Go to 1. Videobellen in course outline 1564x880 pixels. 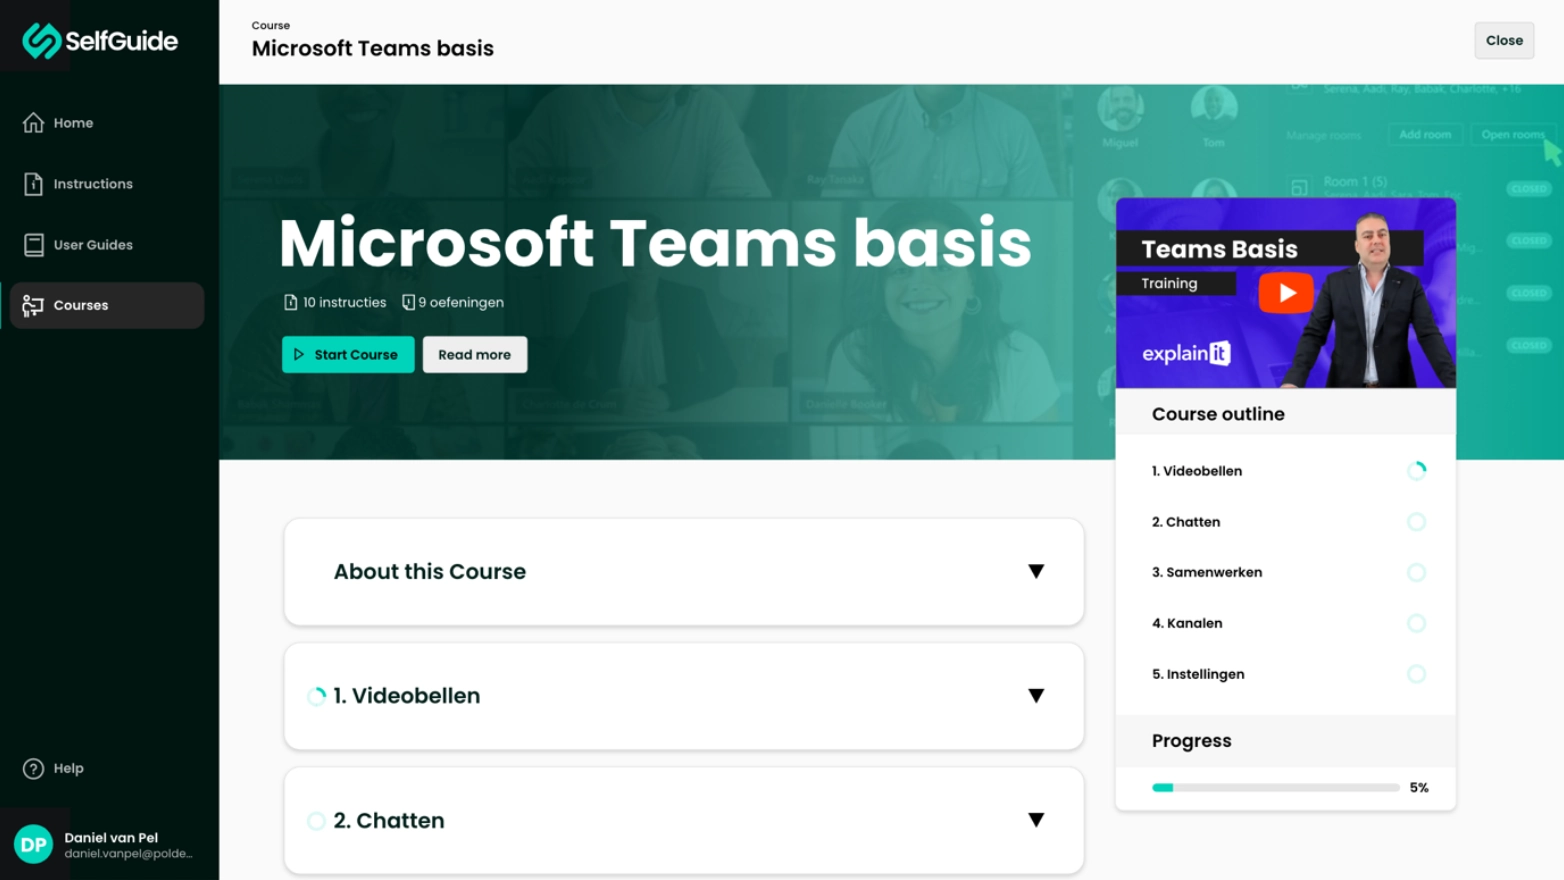1197,471
